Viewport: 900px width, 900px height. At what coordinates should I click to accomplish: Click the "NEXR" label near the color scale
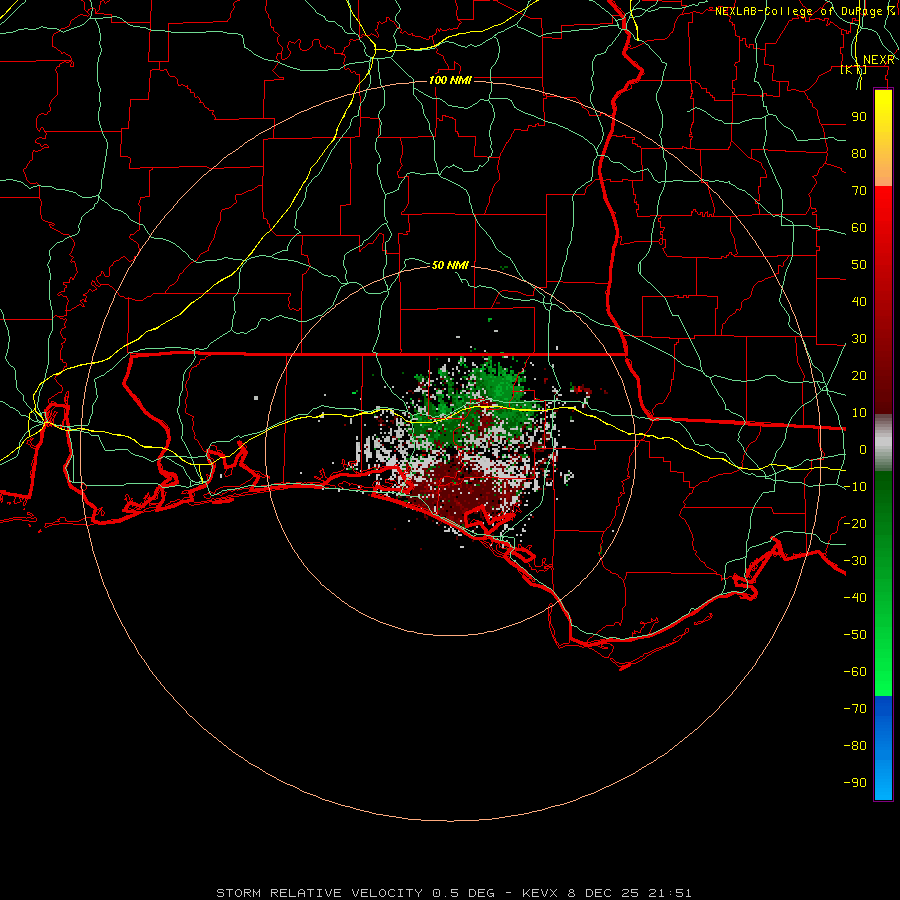coord(878,60)
